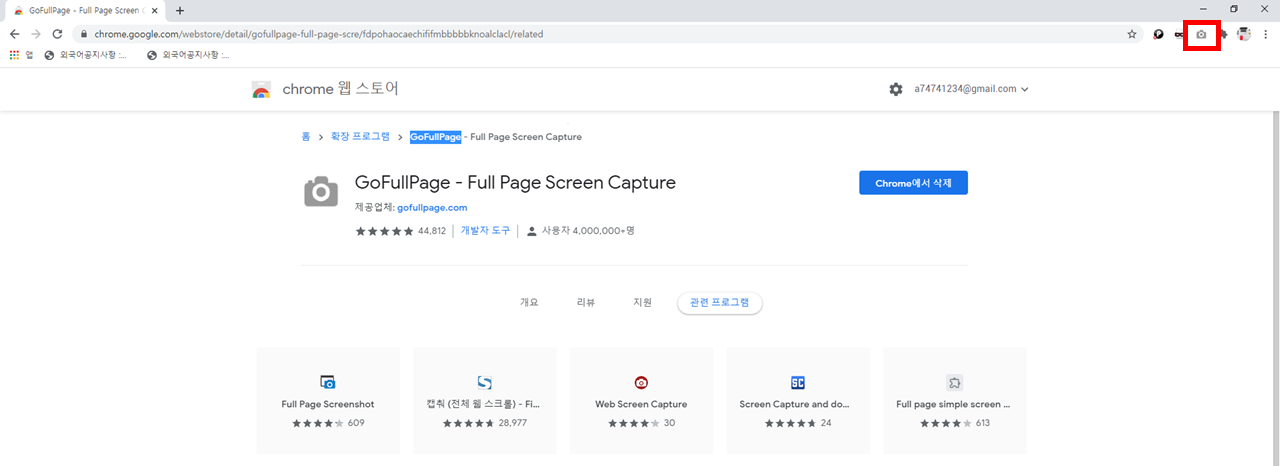Viewport: 1280px width, 466px height.
Task: Reload the page
Action: coord(58,34)
